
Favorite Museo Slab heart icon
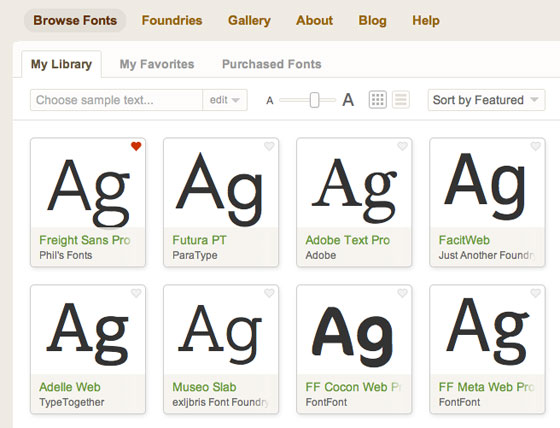point(269,293)
